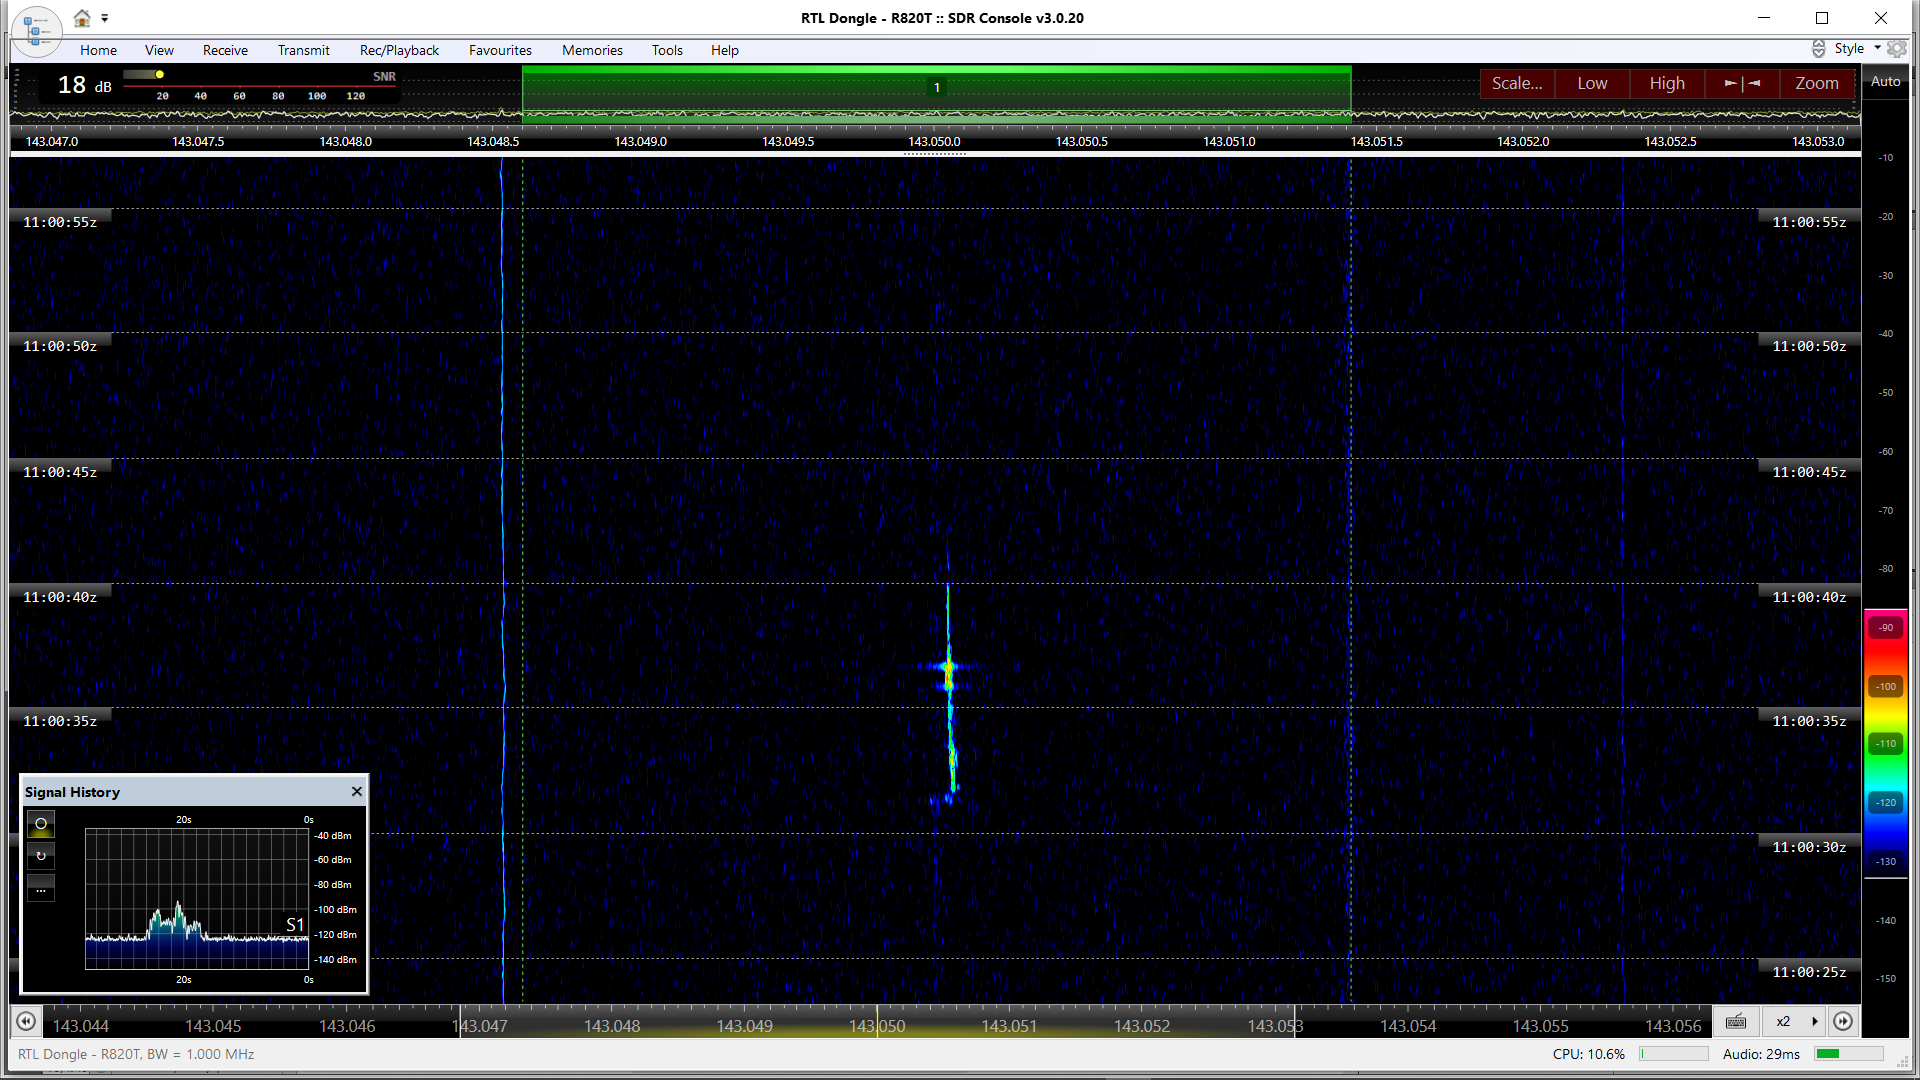Minimize the SDR Console window
The height and width of the screenshot is (1080, 1920).
1764,18
